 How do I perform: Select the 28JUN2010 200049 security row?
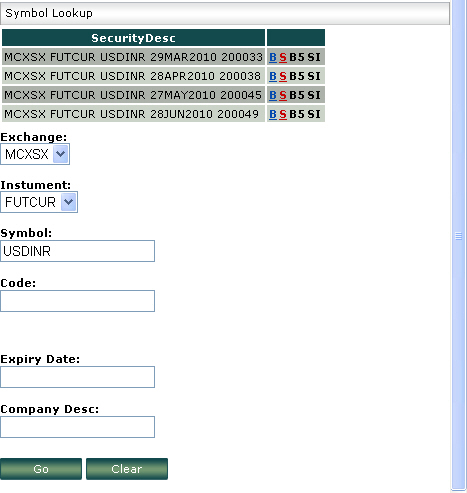(x=133, y=114)
